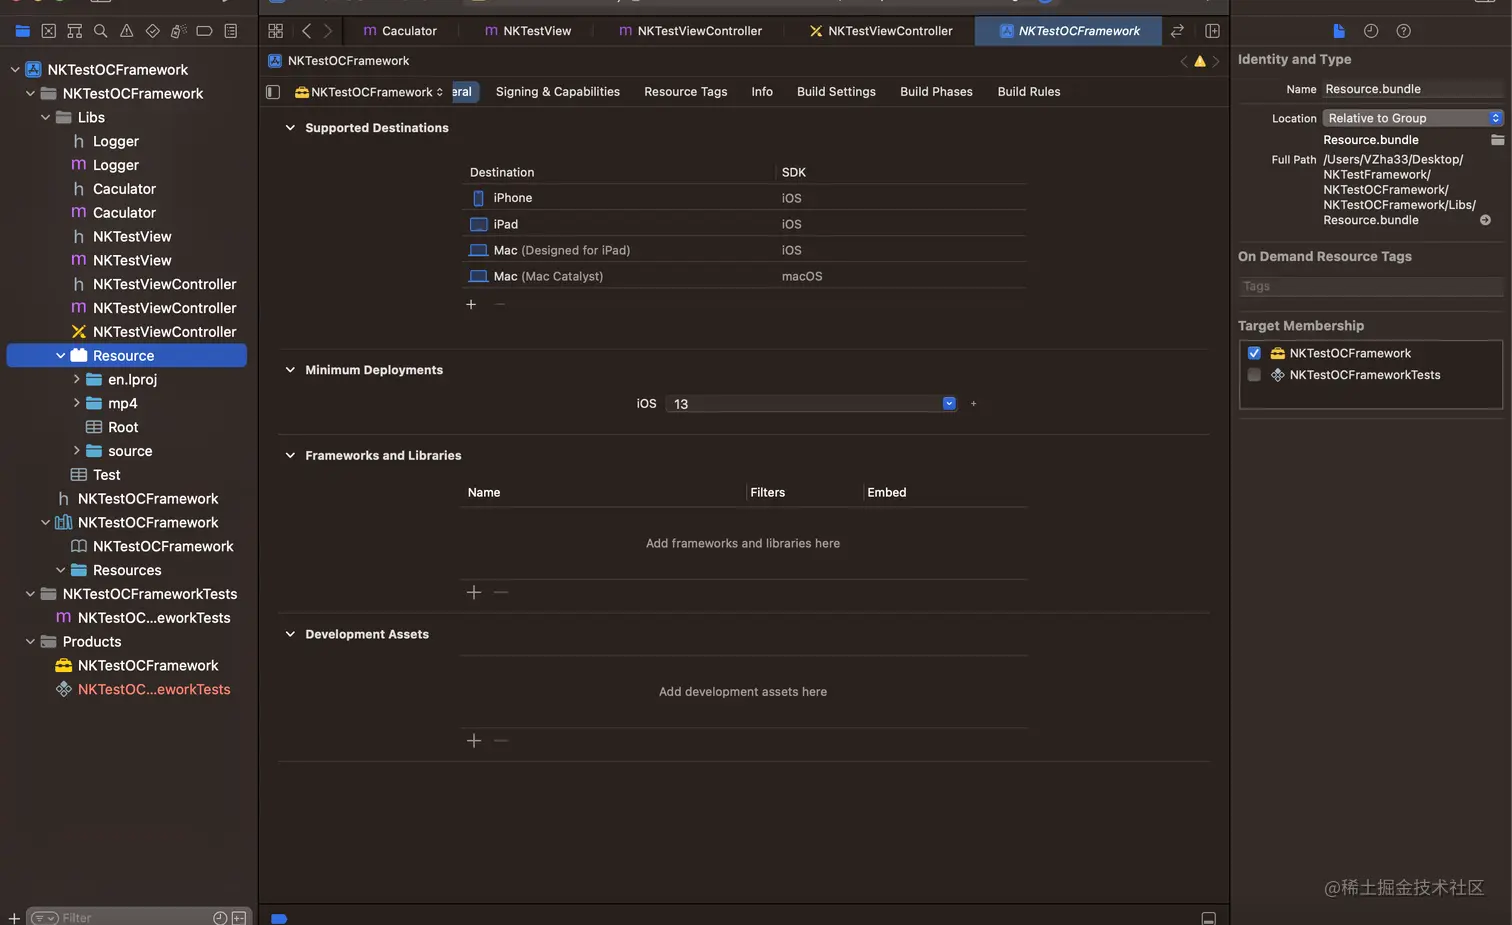Open the Build Settings tab
1512x925 pixels.
click(x=836, y=92)
